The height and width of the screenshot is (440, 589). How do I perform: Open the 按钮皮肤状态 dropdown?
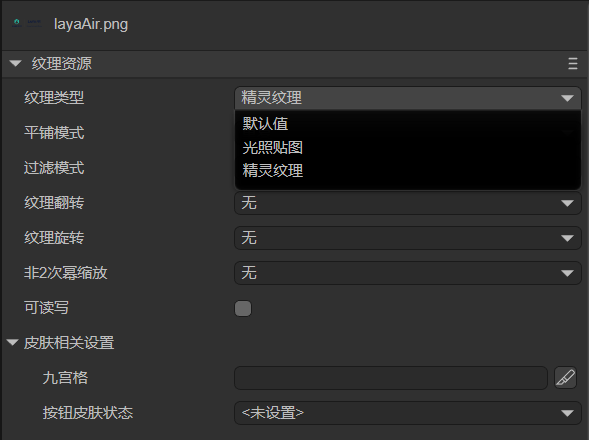click(x=408, y=413)
